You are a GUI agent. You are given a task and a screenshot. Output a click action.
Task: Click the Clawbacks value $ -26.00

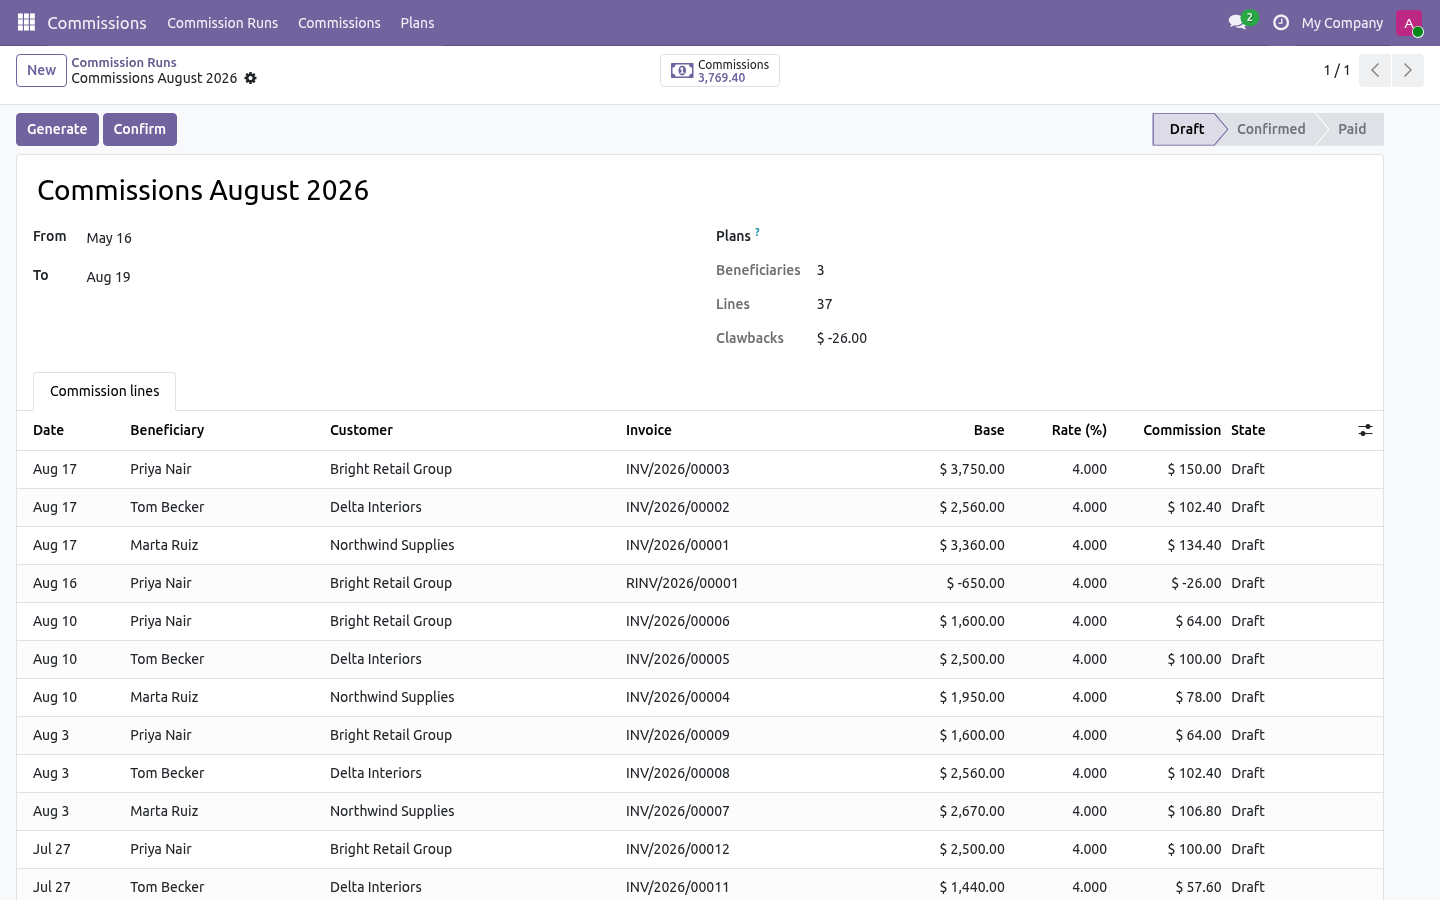(x=842, y=338)
